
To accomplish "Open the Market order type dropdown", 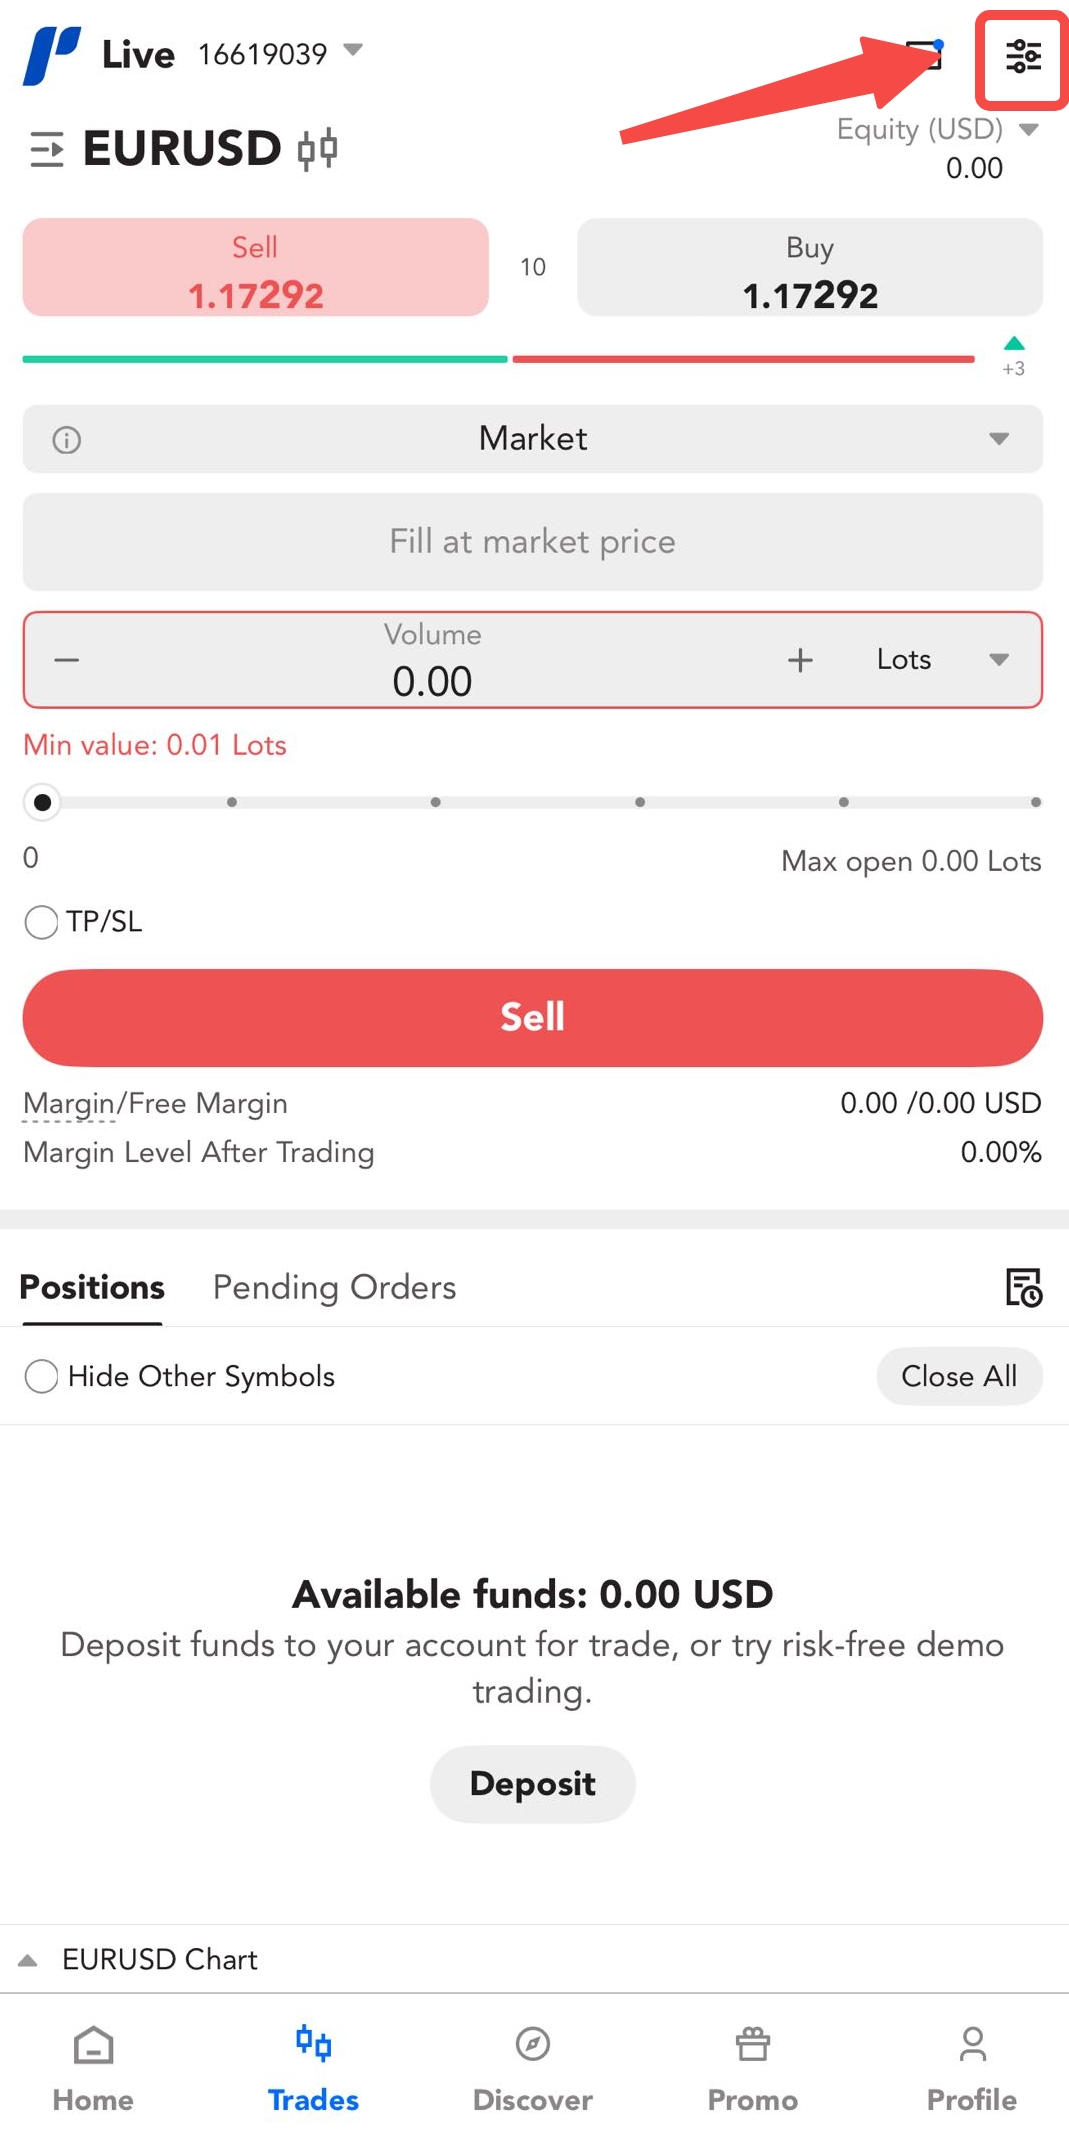I will click(x=998, y=439).
